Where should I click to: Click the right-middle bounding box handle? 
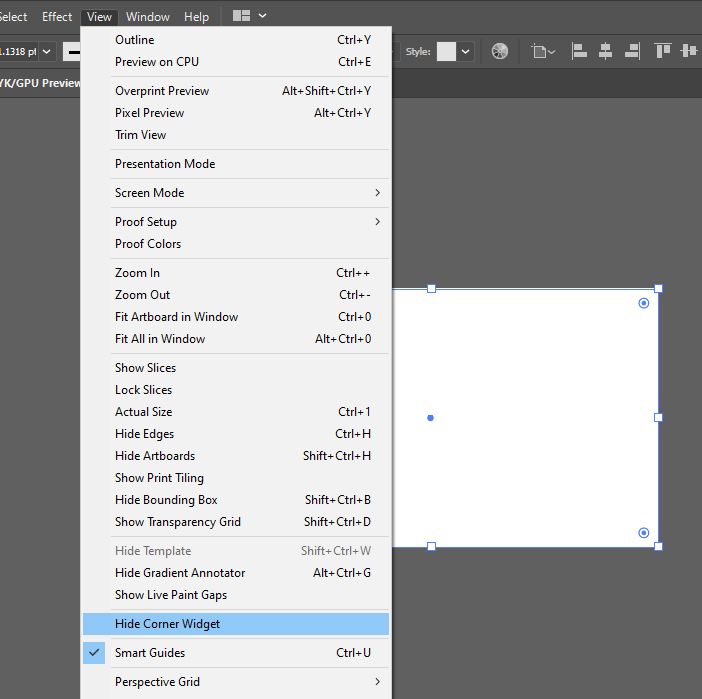[658, 417]
